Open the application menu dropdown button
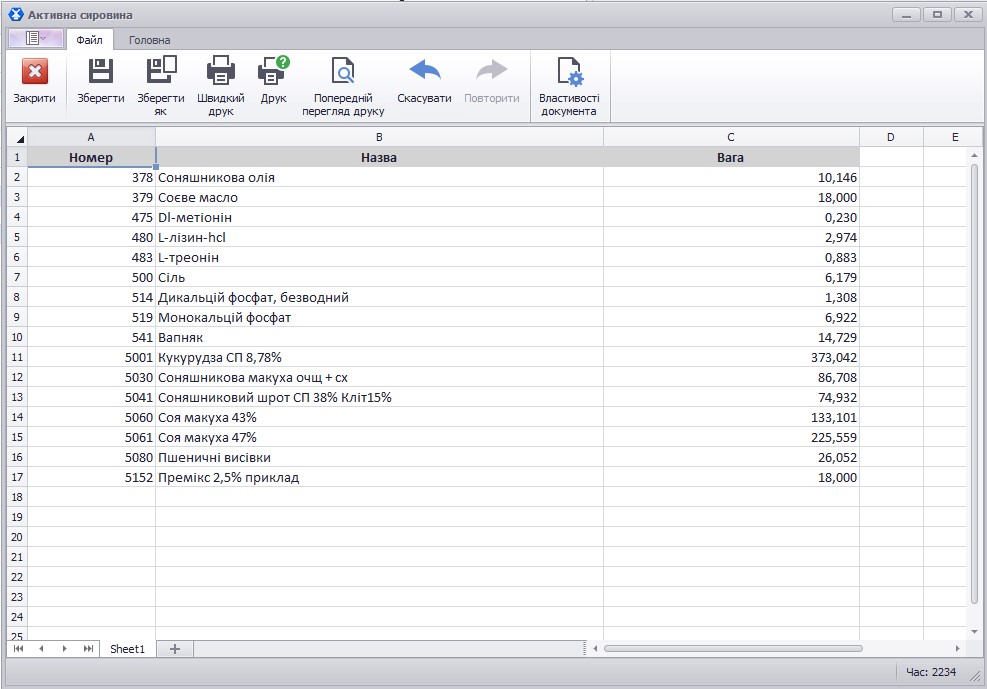987x689 pixels. 35,38
